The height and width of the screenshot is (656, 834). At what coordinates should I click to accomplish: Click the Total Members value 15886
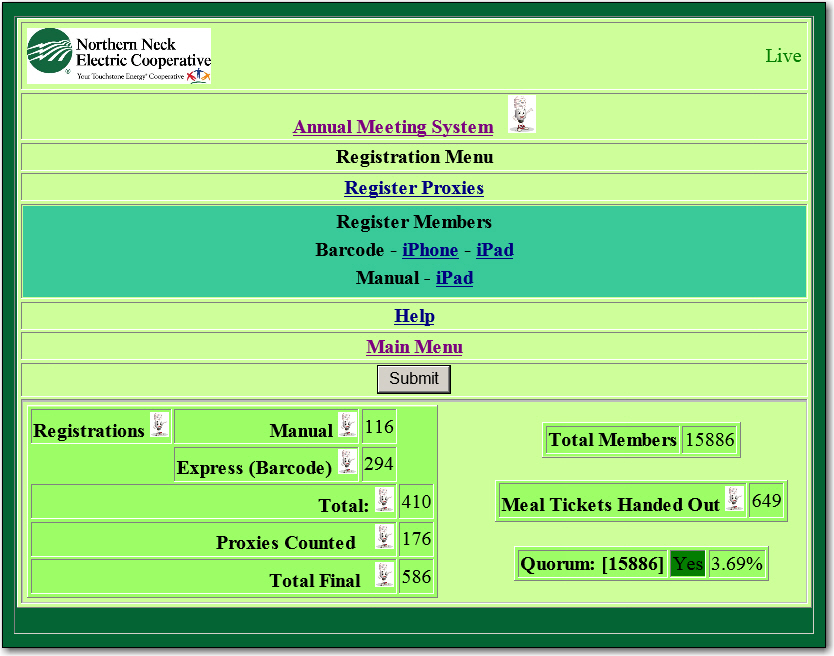710,440
